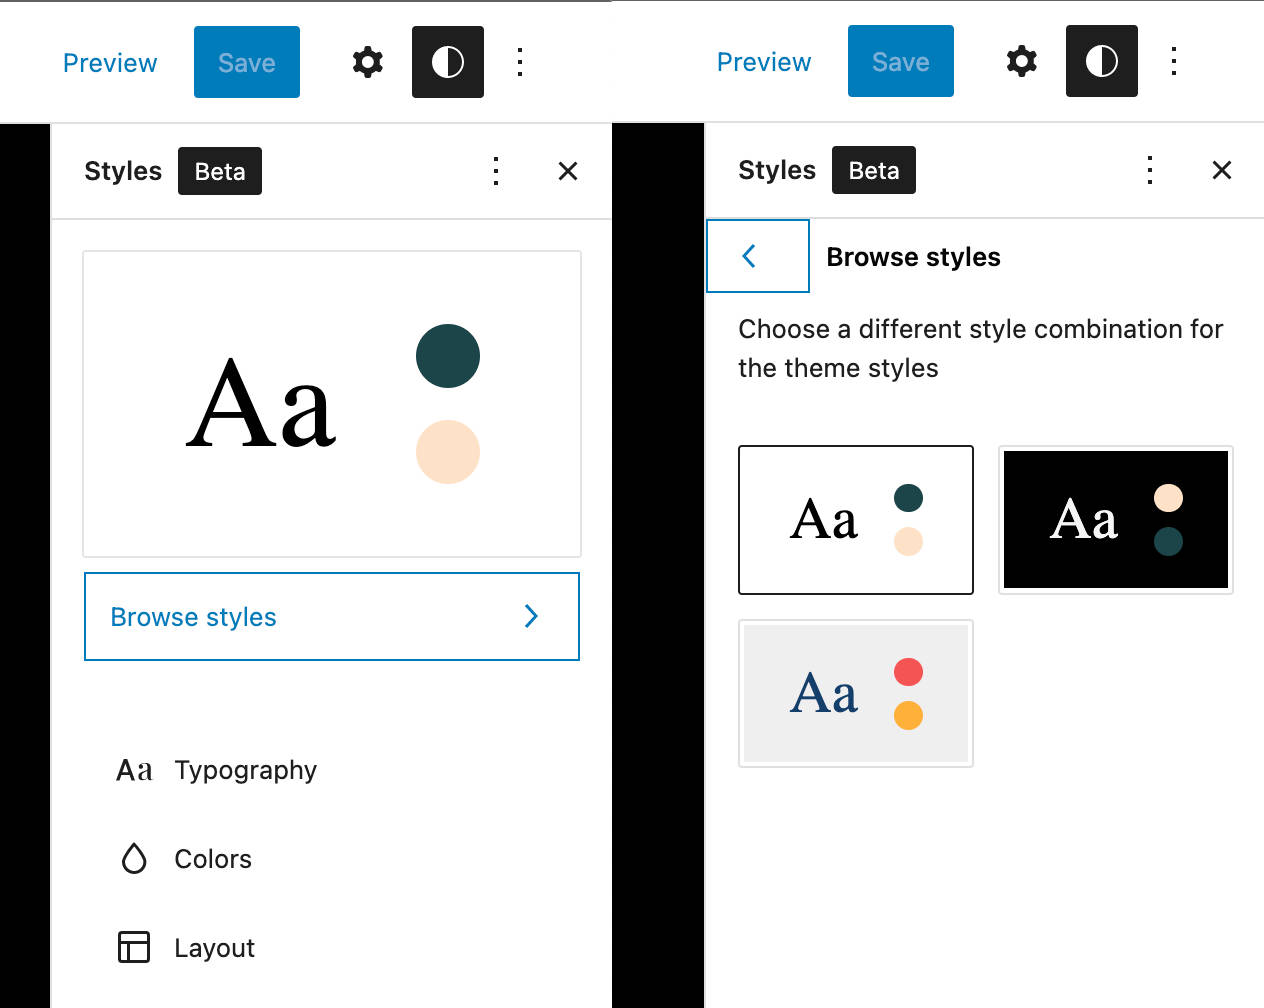
Task: Open the Settings gear icon
Action: [x=367, y=62]
